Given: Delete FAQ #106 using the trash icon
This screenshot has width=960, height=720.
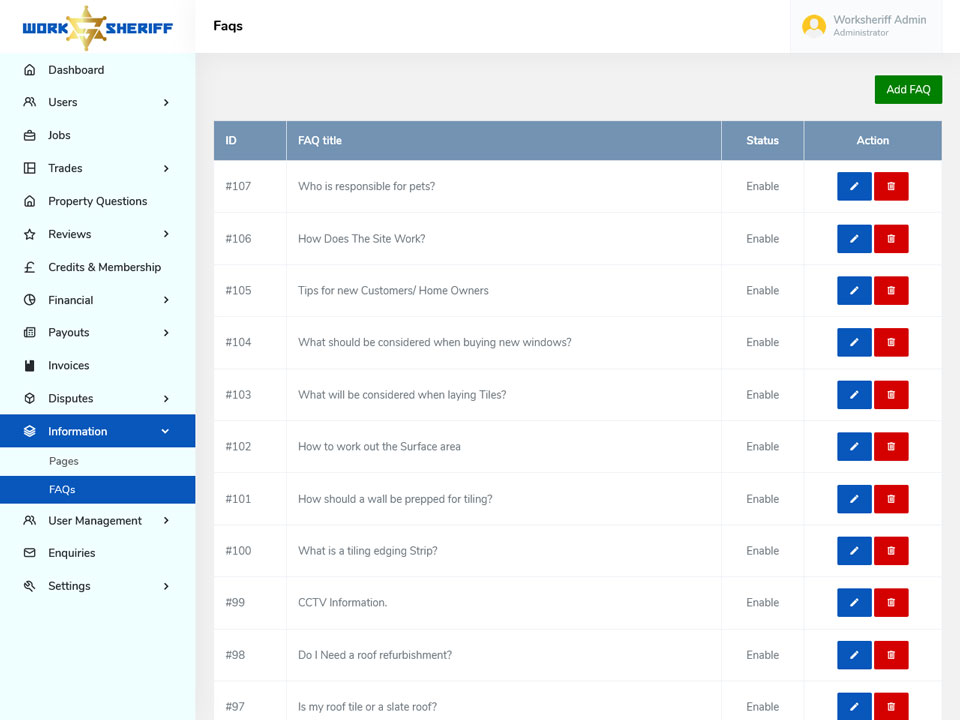Looking at the screenshot, I should (891, 239).
